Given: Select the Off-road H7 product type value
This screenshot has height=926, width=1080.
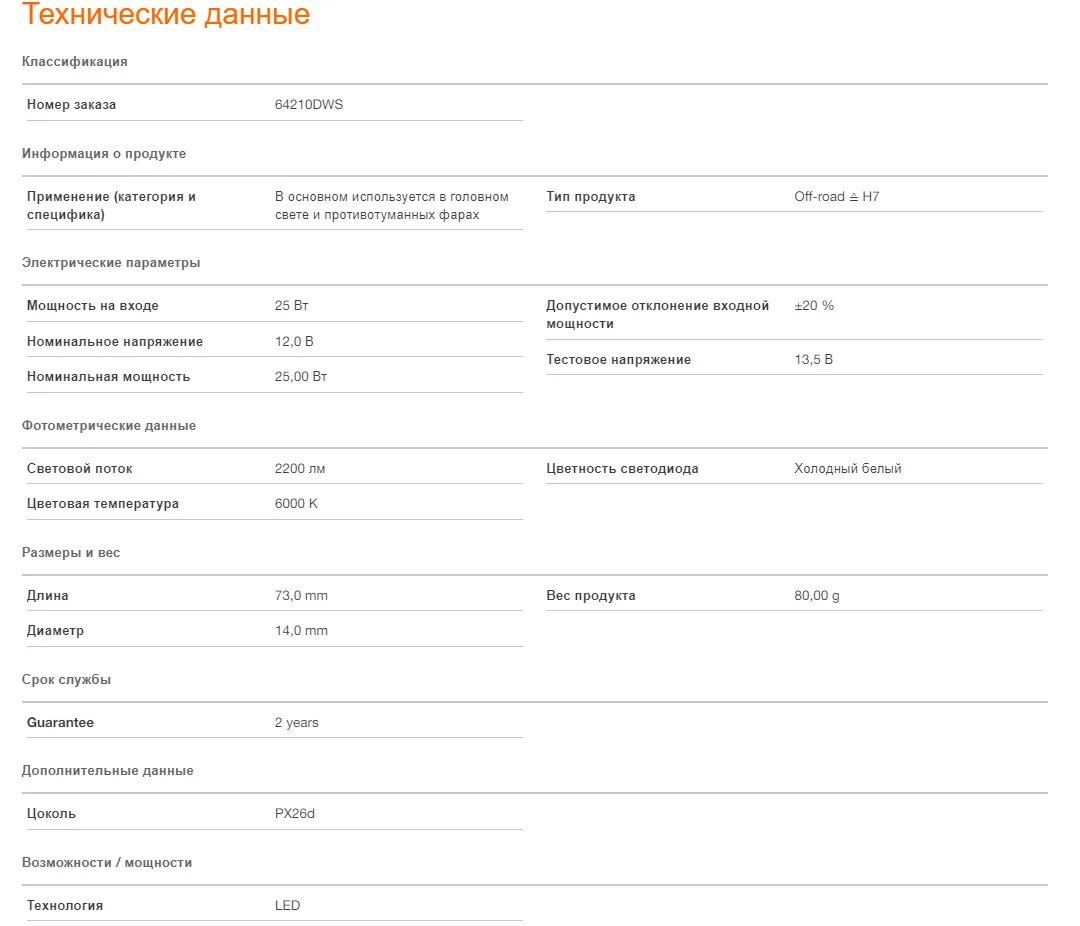Looking at the screenshot, I should (x=836, y=196).
